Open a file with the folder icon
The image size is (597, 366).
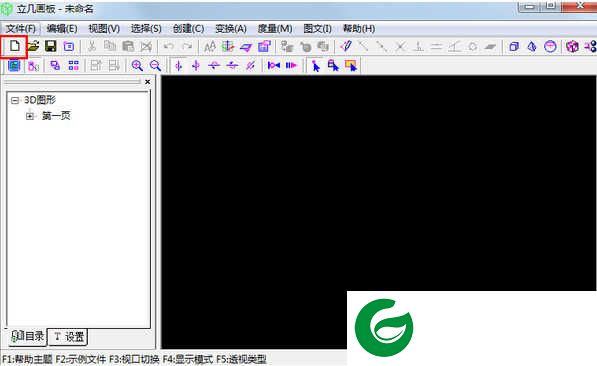(x=33, y=46)
